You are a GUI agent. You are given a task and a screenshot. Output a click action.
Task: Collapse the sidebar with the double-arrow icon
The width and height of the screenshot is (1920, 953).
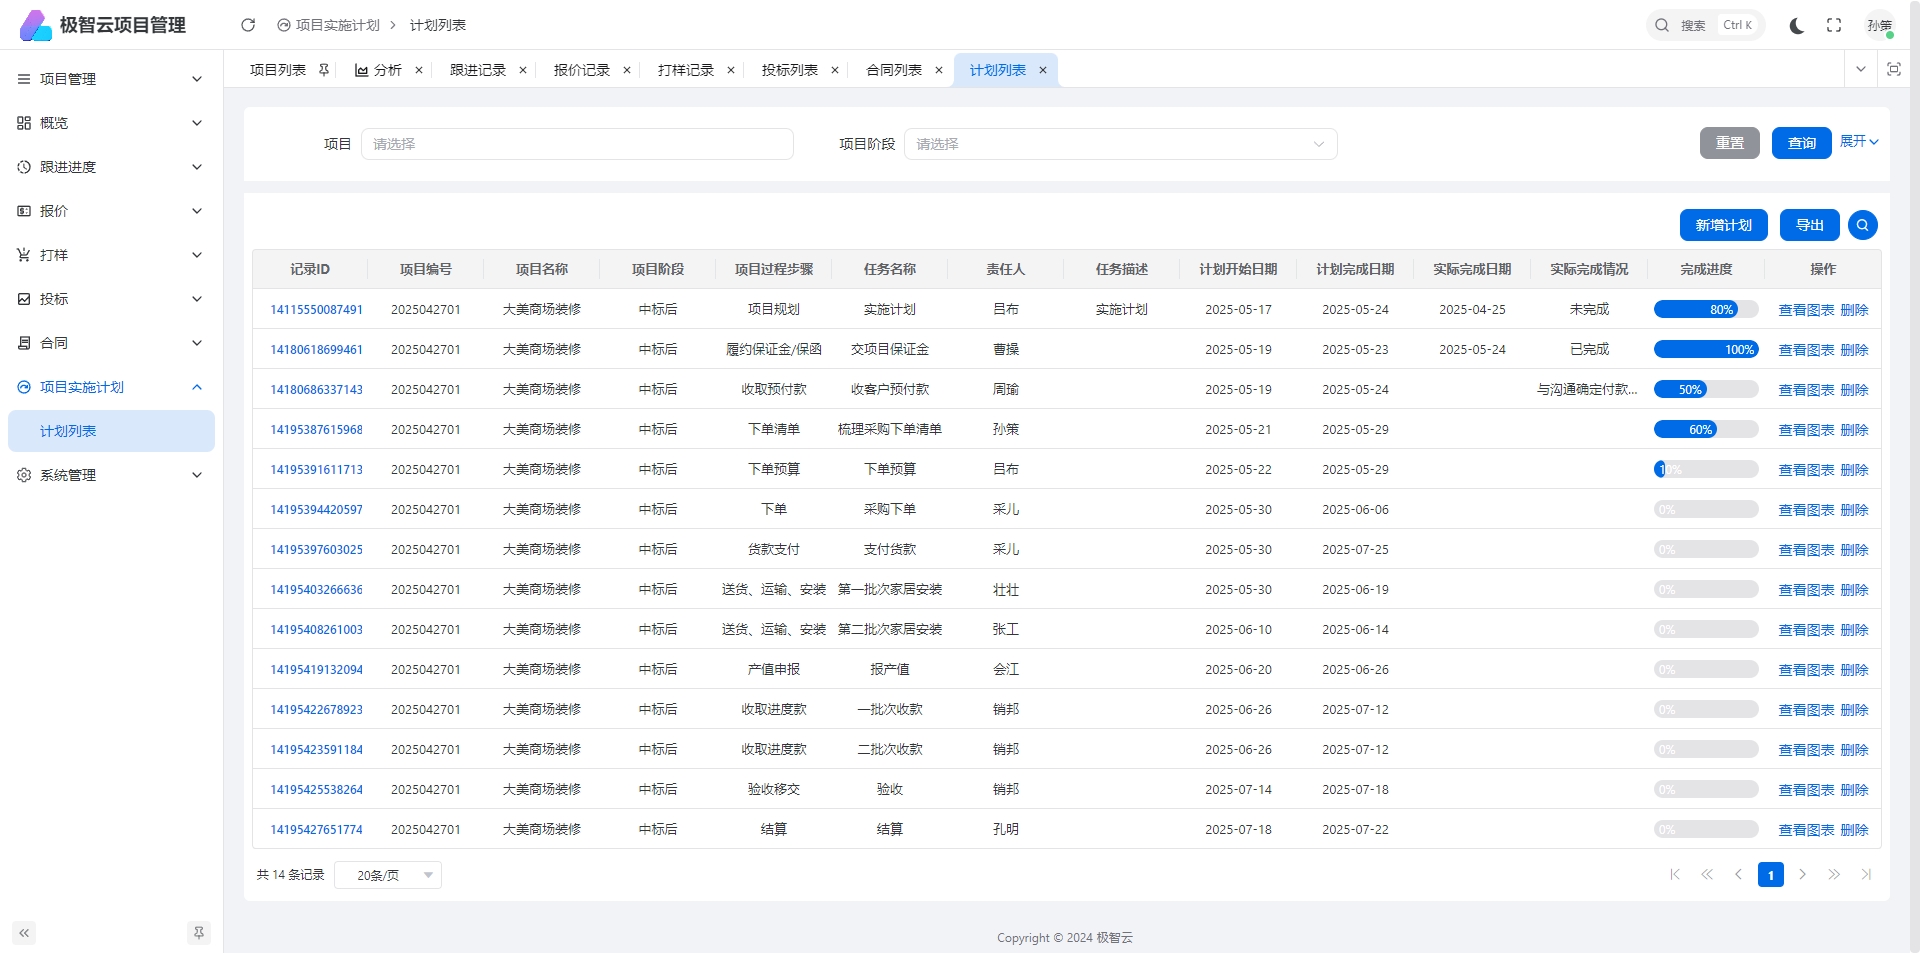pos(24,933)
